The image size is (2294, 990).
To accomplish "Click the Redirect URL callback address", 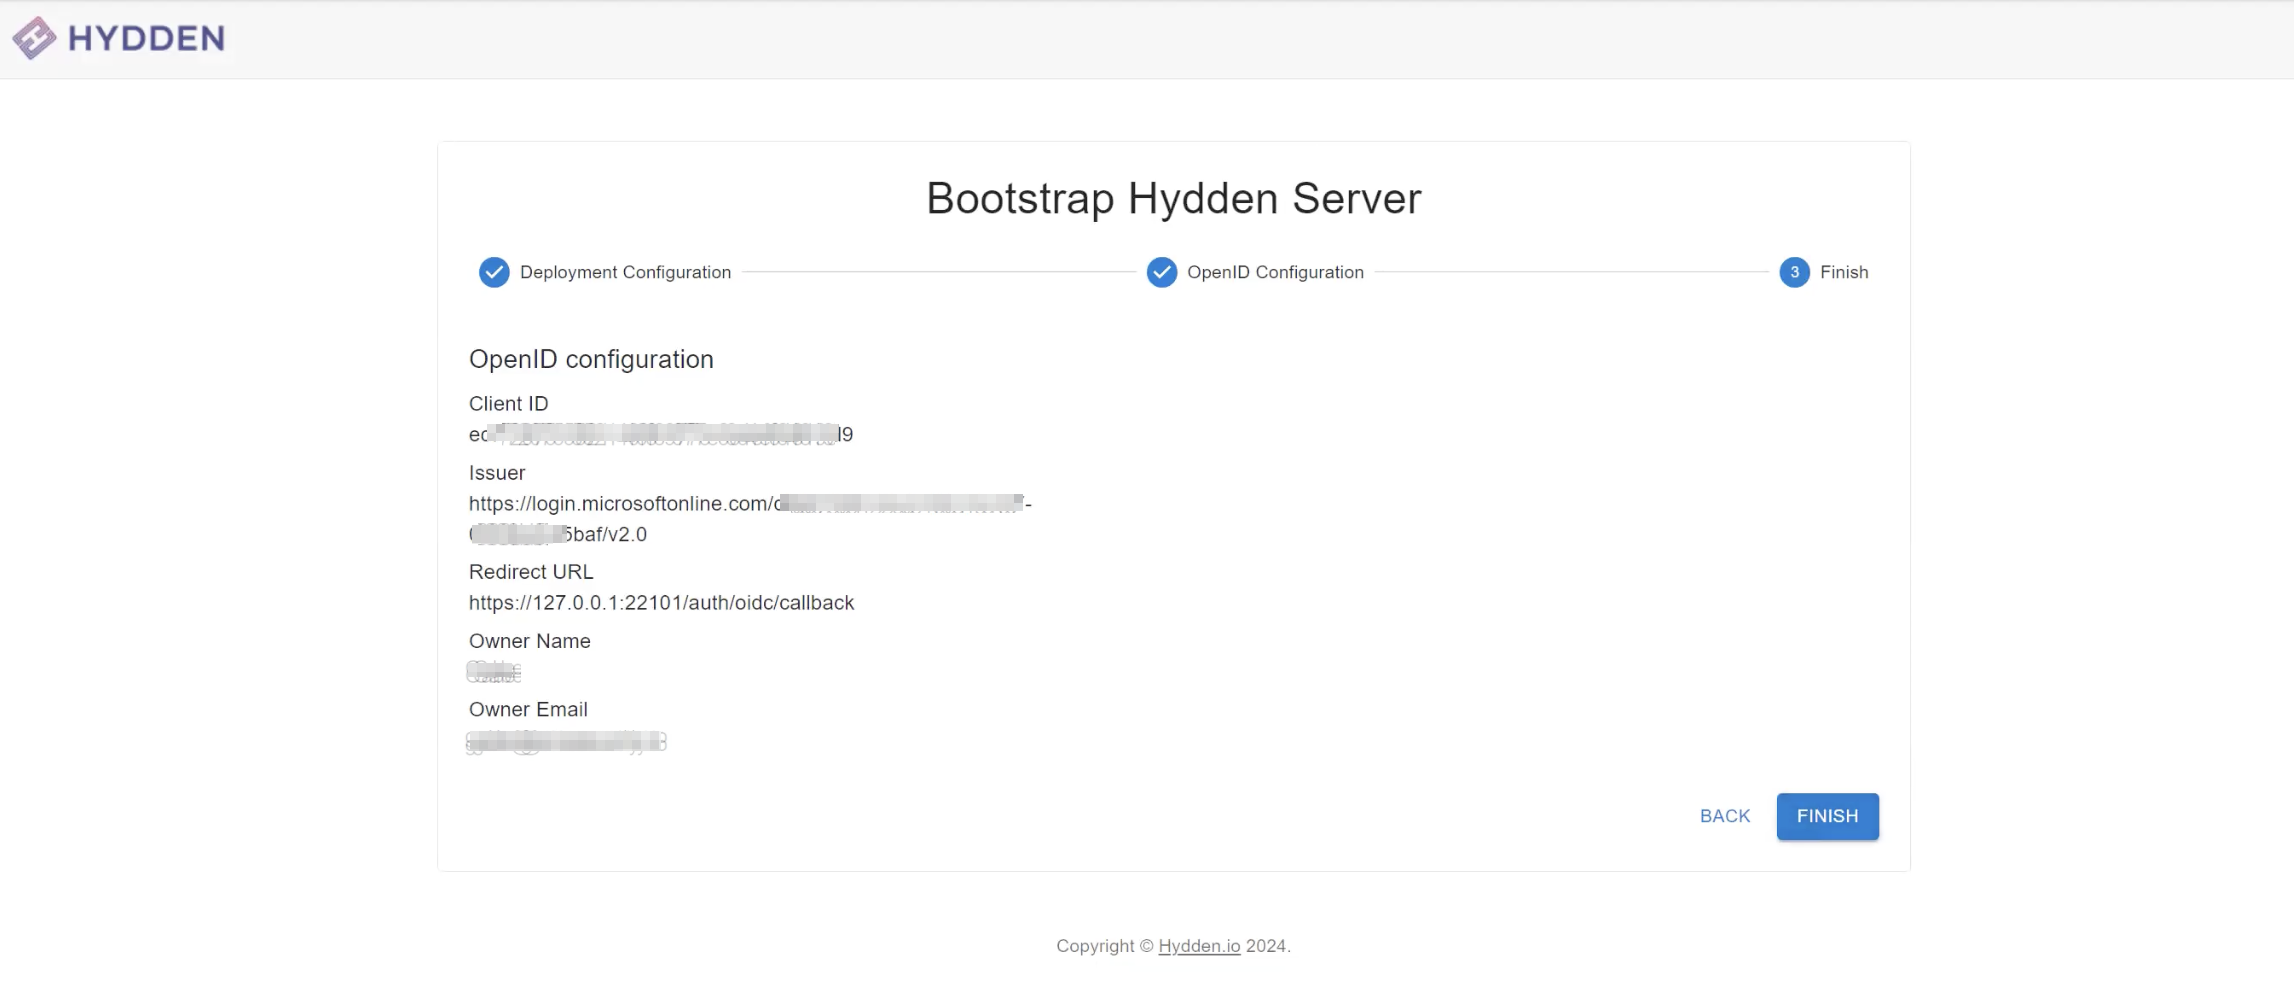I will pyautogui.click(x=661, y=602).
